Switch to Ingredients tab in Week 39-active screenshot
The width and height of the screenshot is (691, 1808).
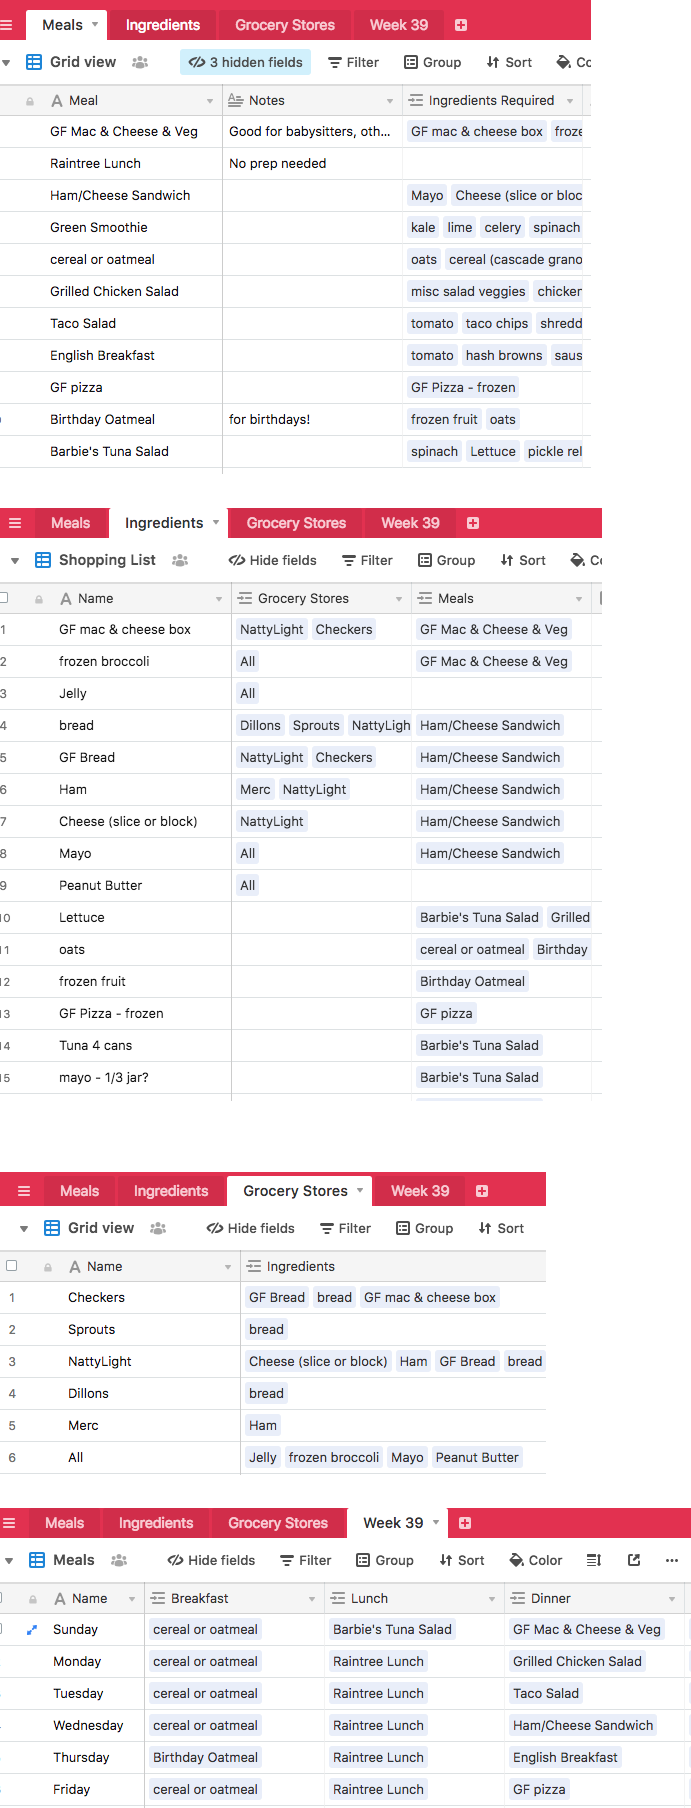coord(156,1523)
